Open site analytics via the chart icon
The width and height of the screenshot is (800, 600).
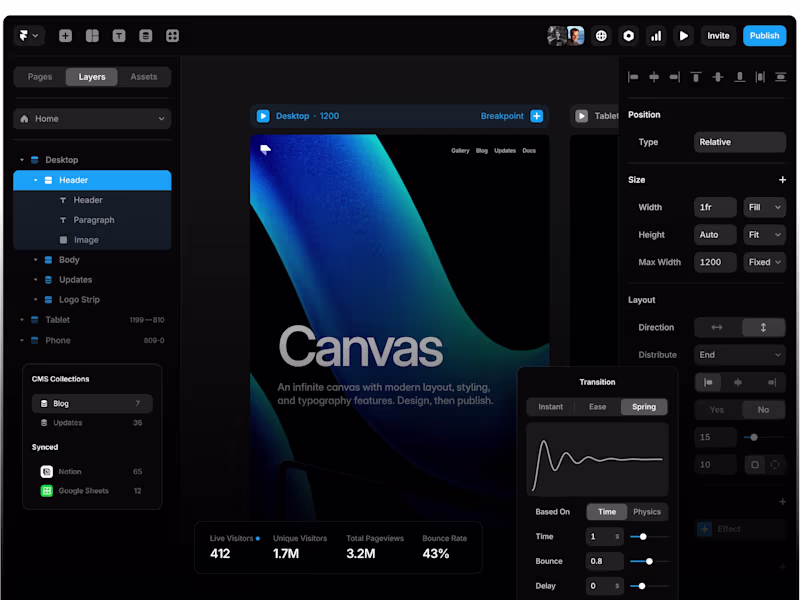[x=656, y=35]
